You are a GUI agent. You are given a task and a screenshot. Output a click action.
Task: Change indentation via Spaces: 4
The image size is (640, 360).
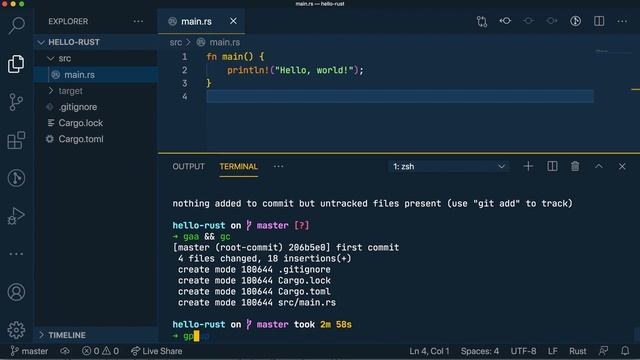(480, 351)
